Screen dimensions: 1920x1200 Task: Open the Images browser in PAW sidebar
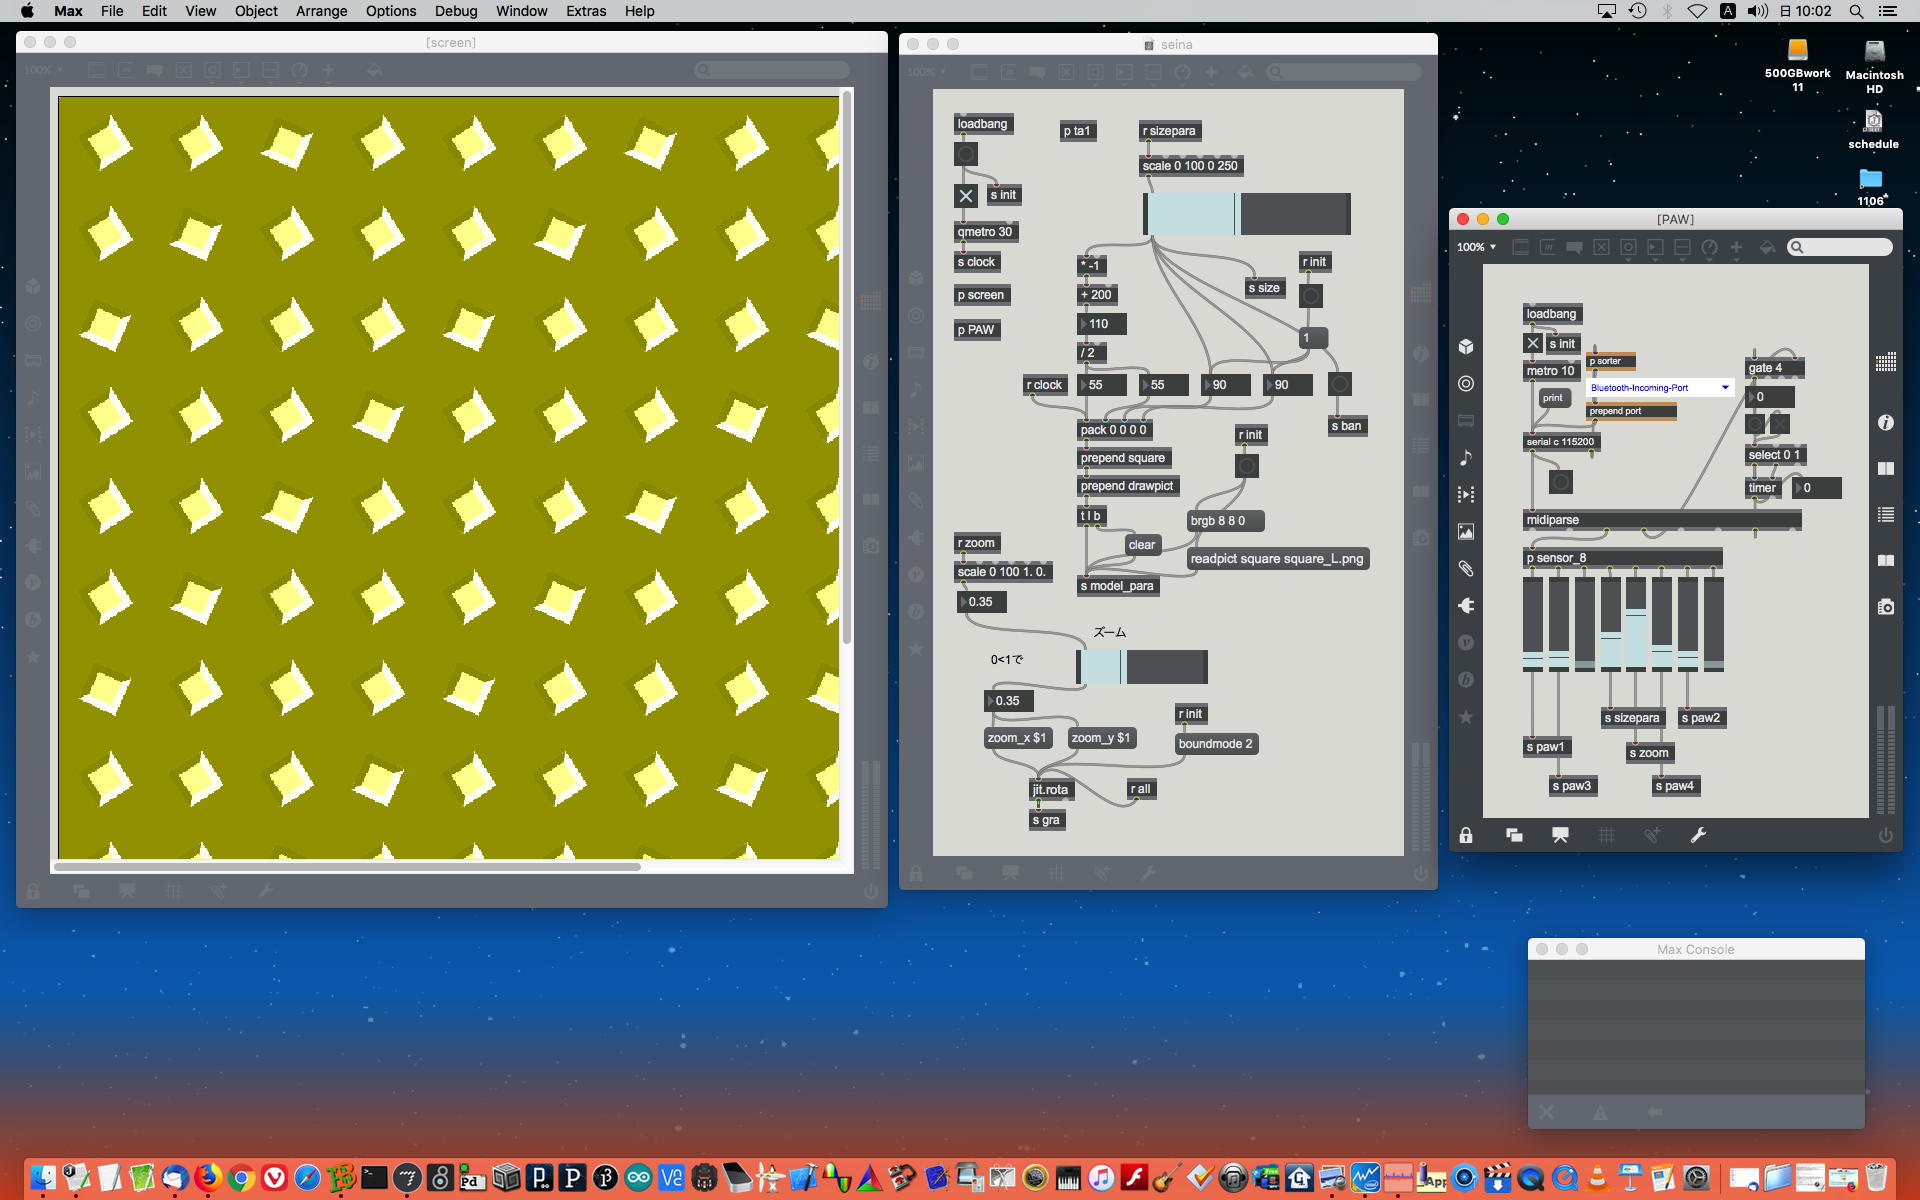tap(1466, 532)
